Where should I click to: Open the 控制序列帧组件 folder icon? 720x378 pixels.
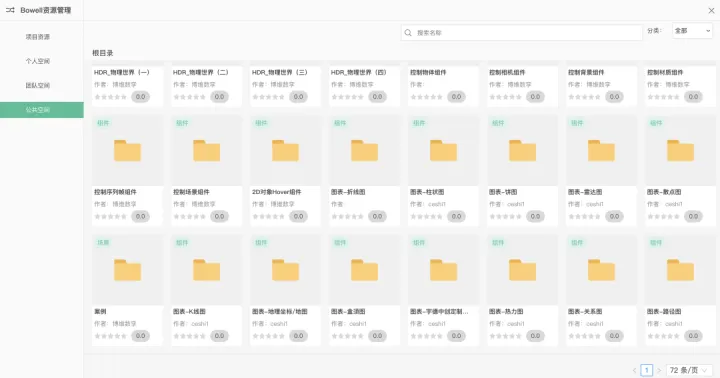click(x=127, y=151)
